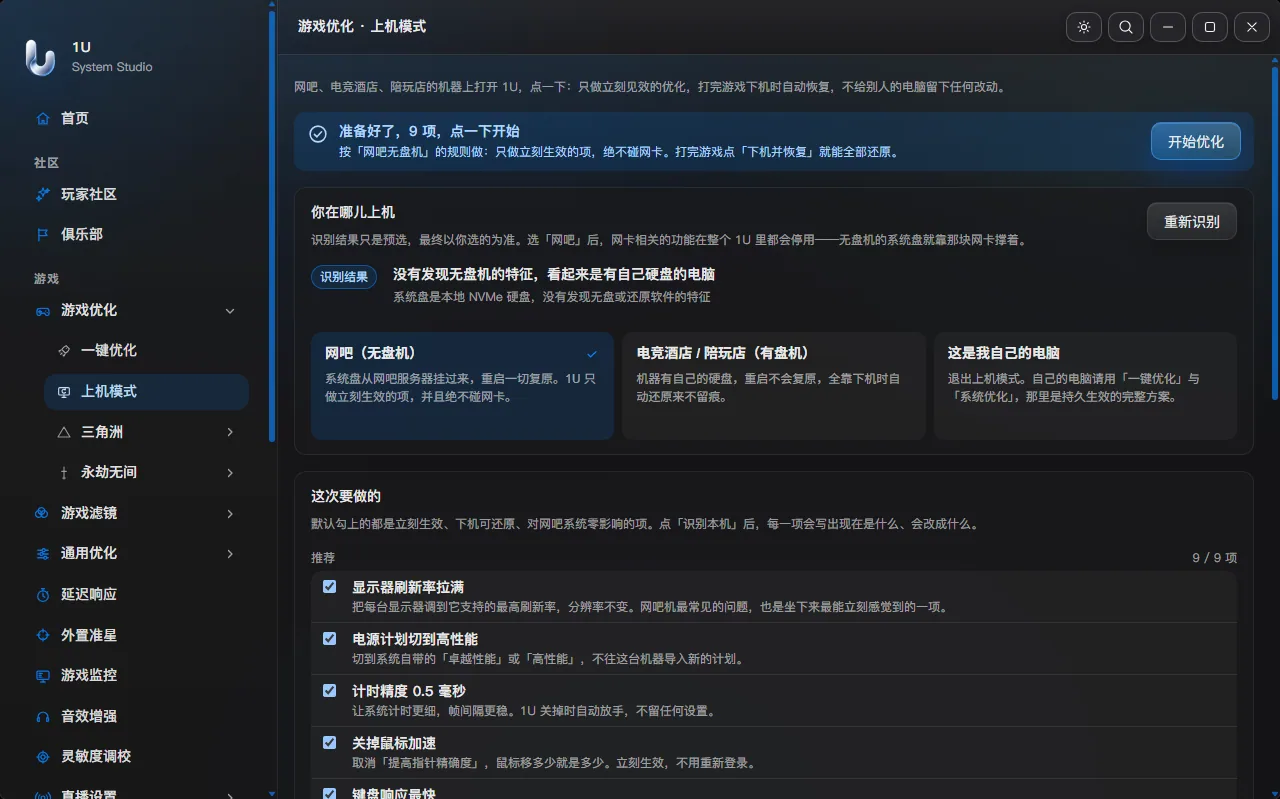Click the 俱乐部 flag icon
This screenshot has height=799, width=1280.
pyautogui.click(x=43, y=234)
